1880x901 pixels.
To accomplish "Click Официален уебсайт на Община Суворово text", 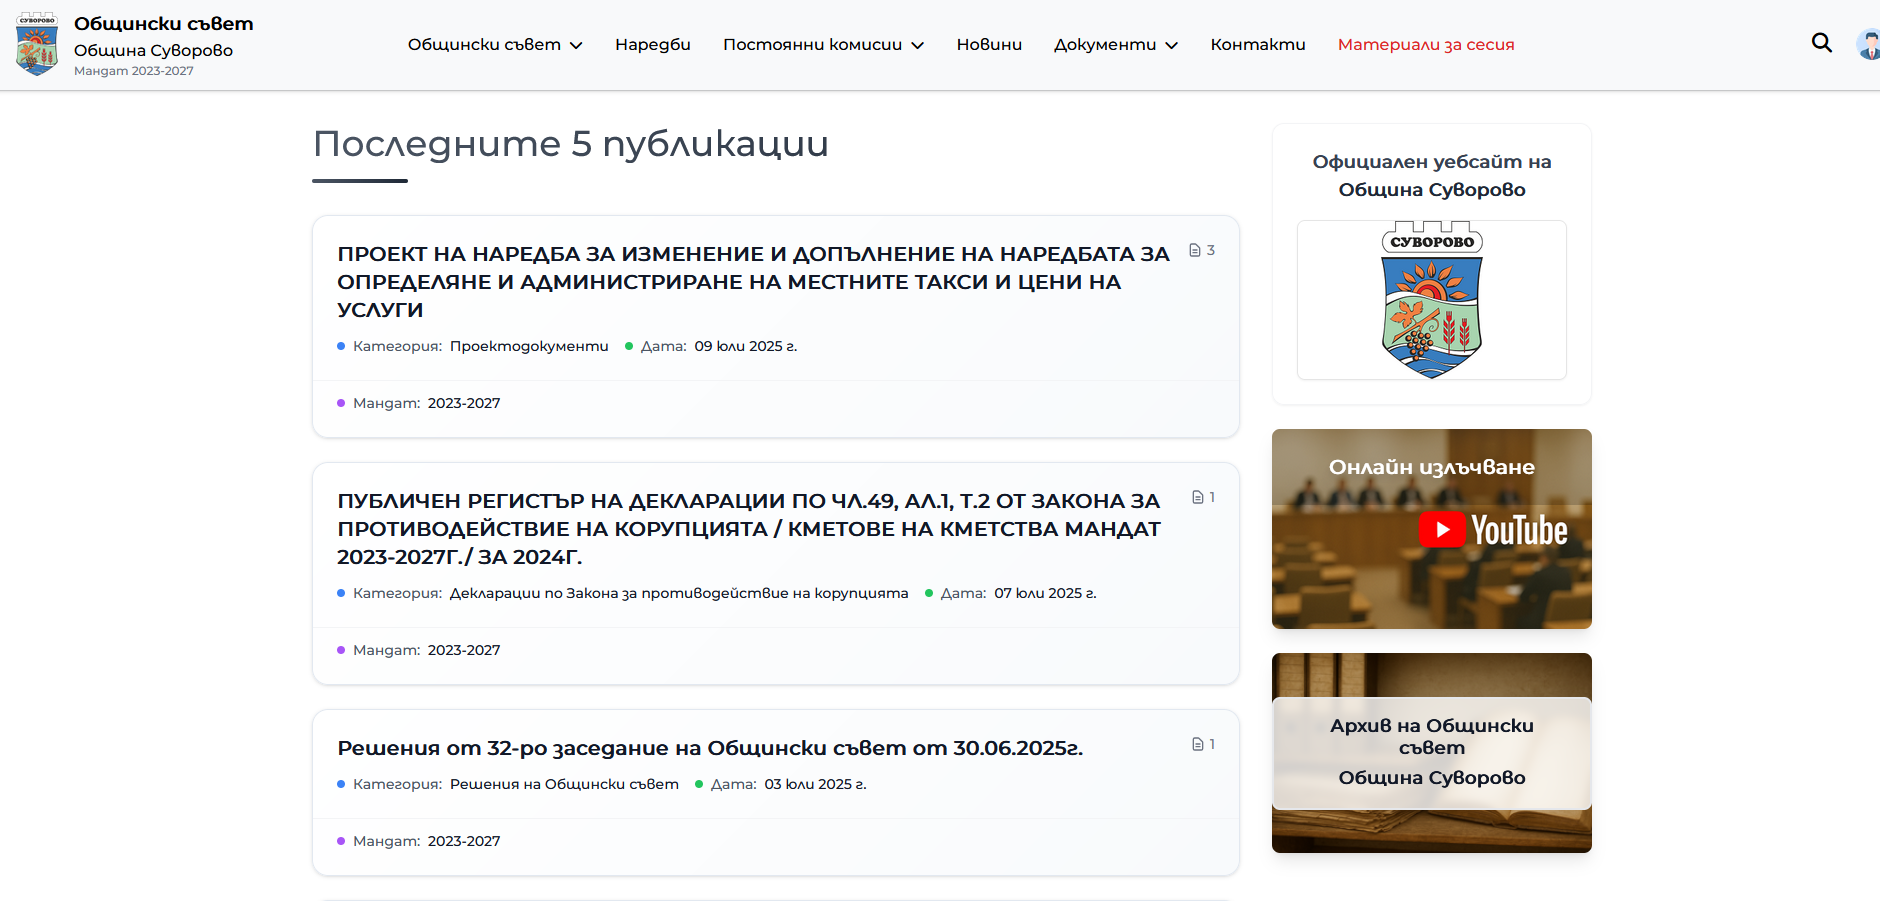I will coord(1432,175).
